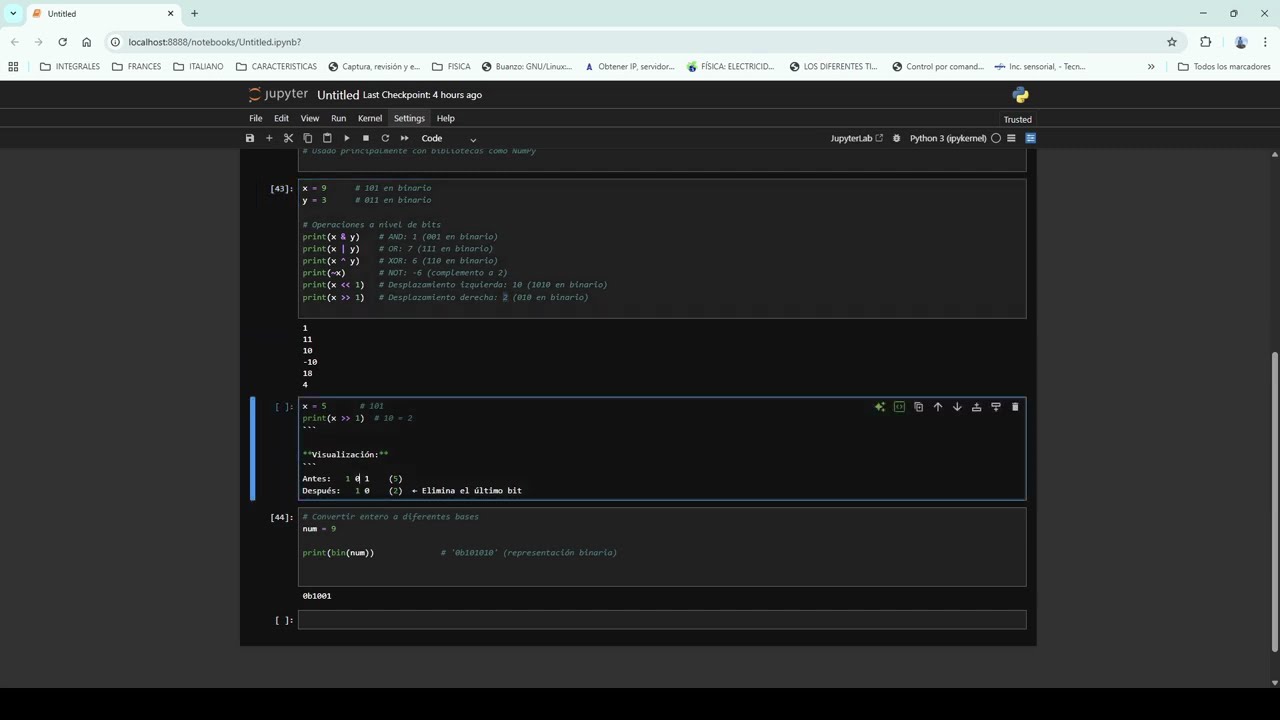This screenshot has width=1280, height=720.
Task: Open the apps grid in bookmarks bar
Action: (13, 67)
